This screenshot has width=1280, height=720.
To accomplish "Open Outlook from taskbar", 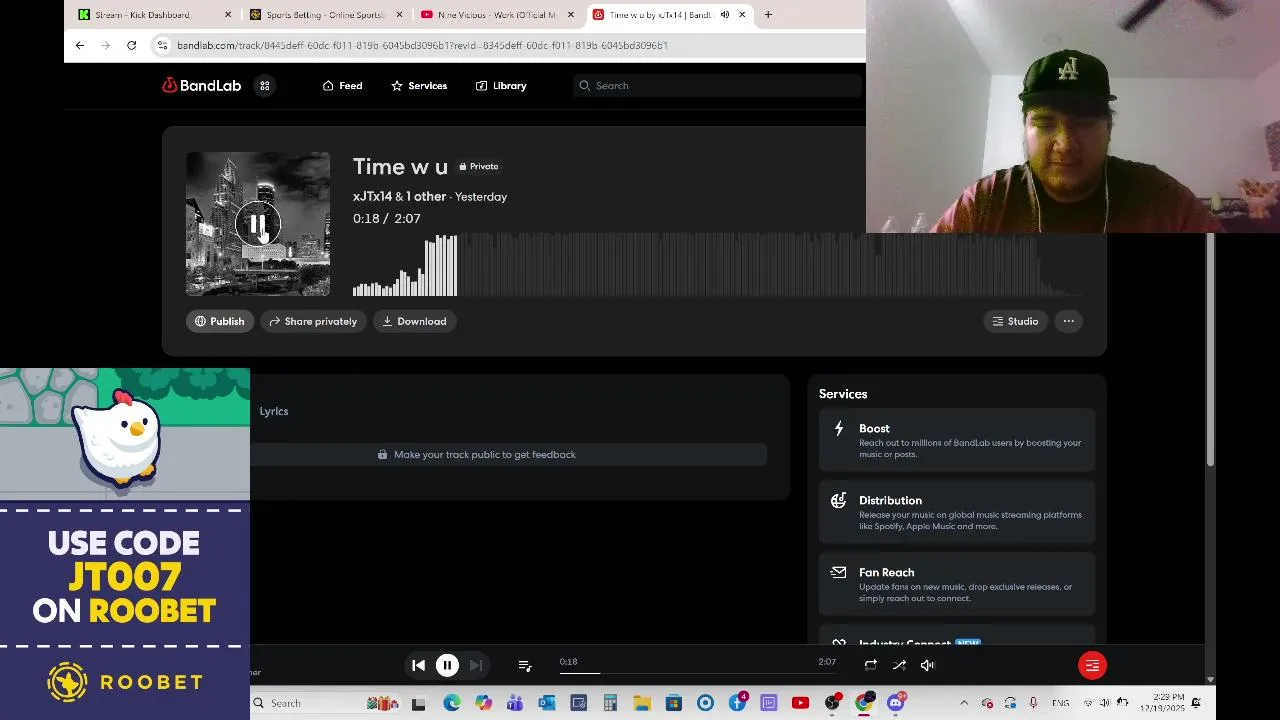I will pos(547,703).
